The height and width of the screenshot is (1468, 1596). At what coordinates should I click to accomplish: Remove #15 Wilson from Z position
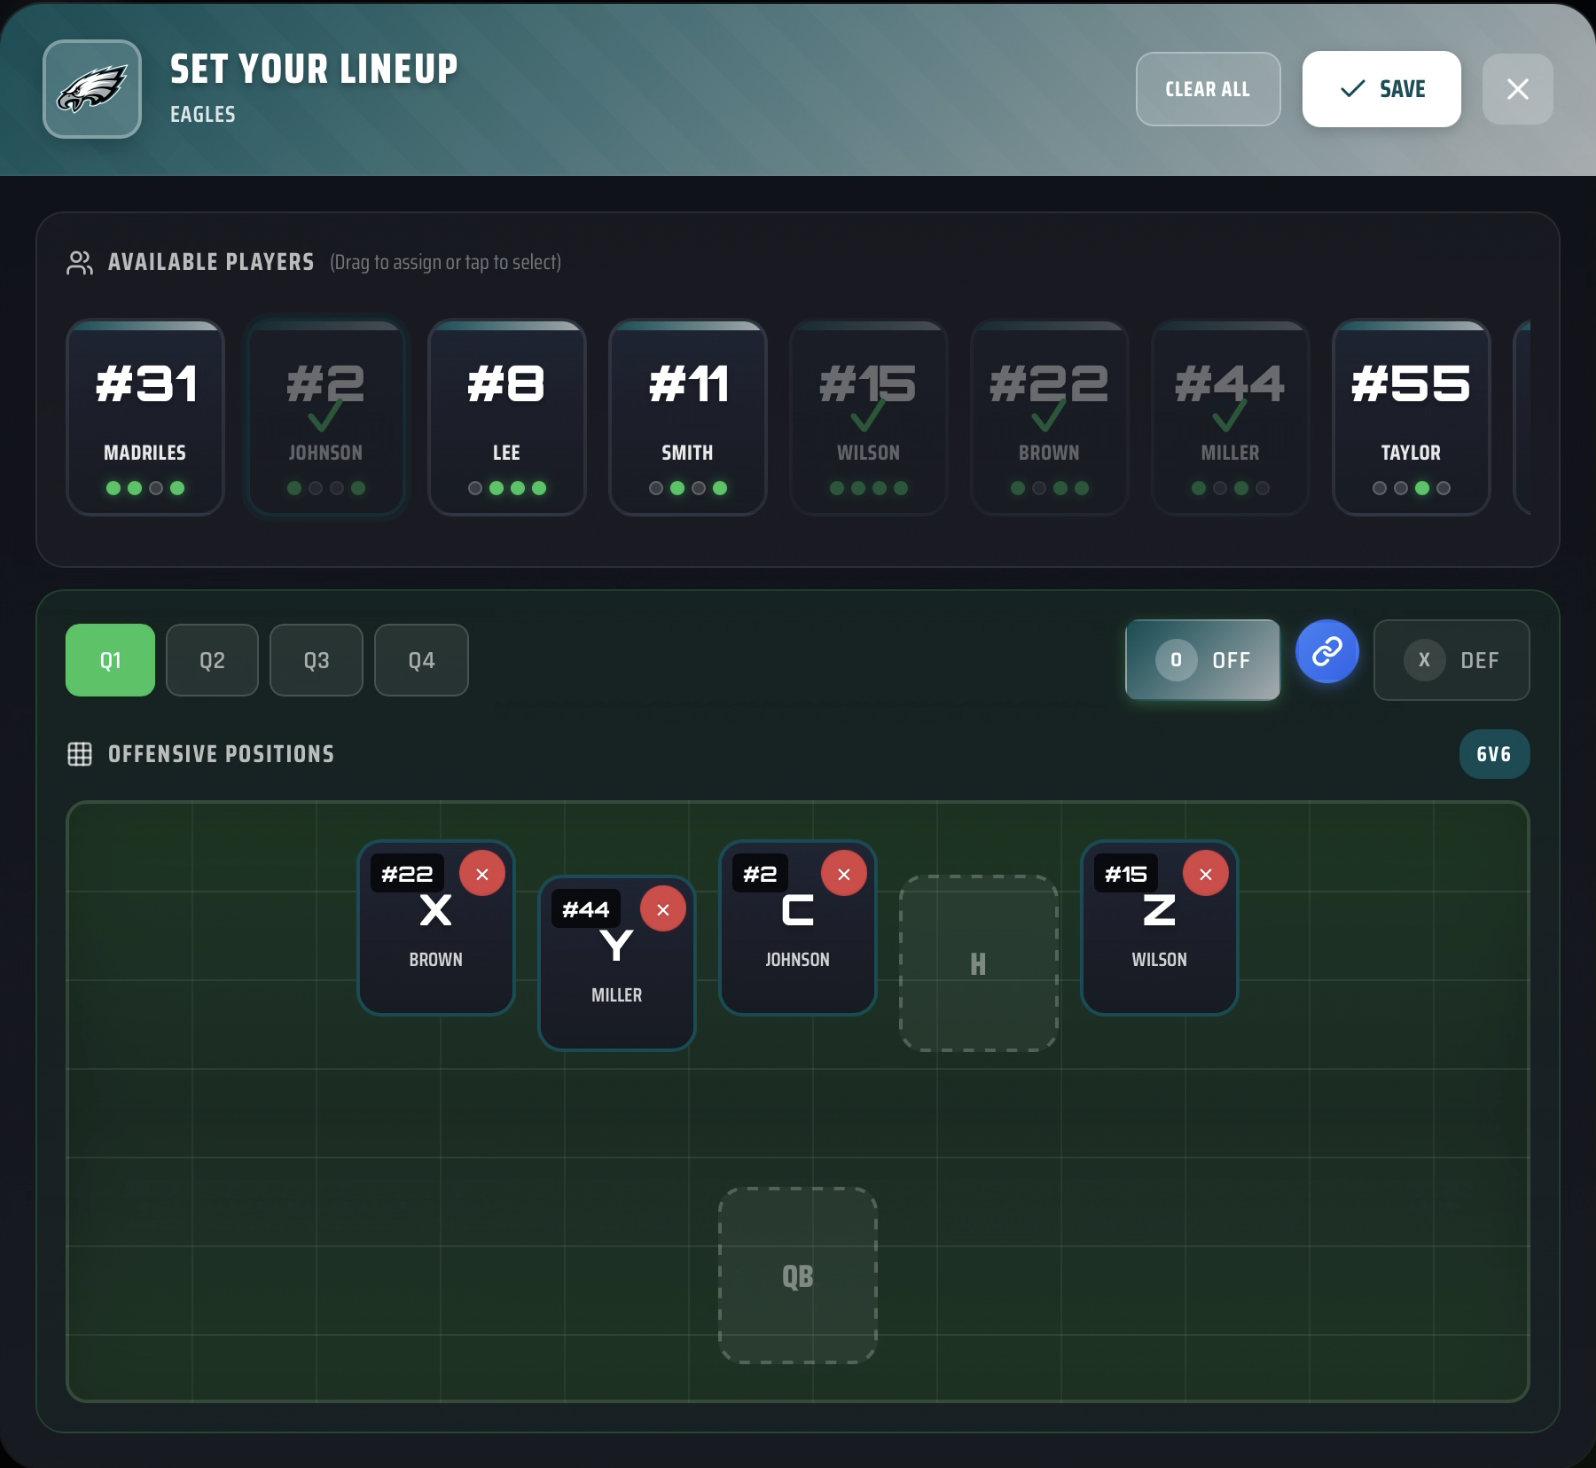point(1206,874)
